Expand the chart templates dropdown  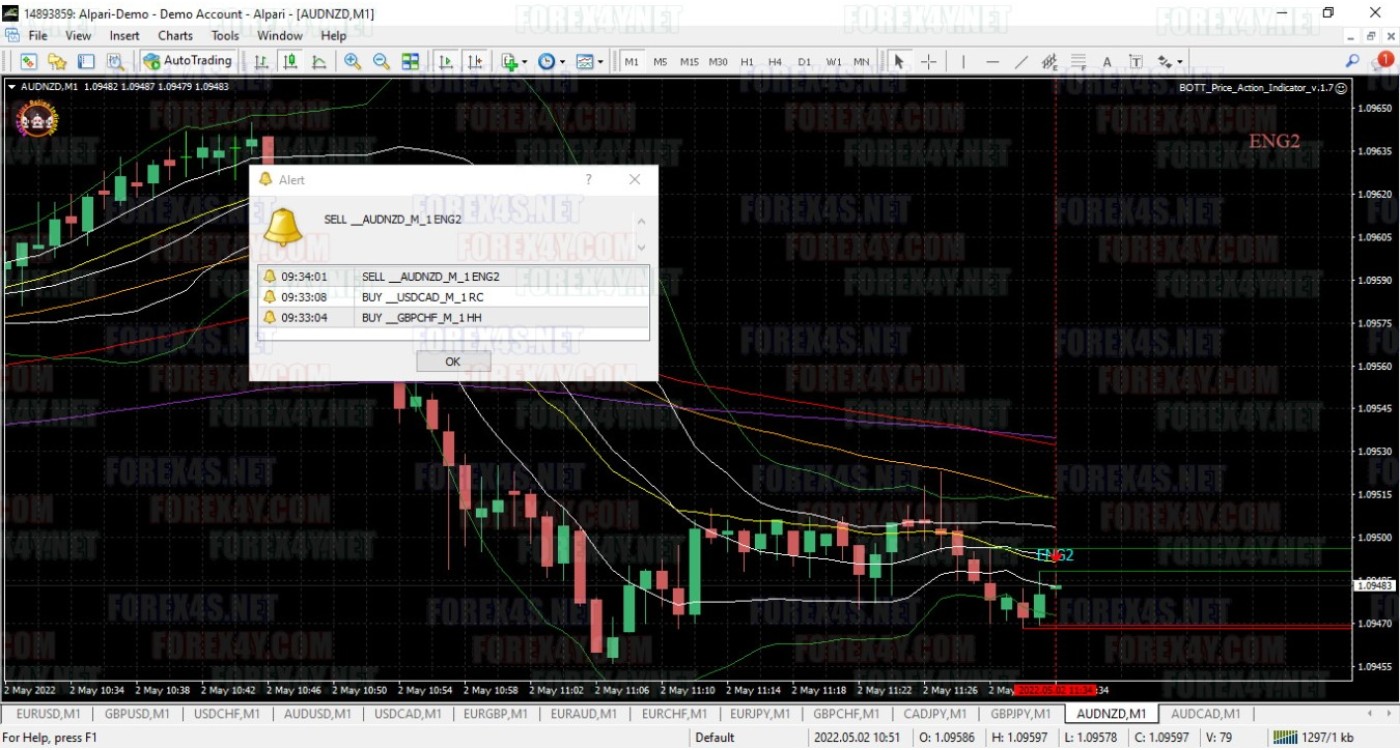590,62
